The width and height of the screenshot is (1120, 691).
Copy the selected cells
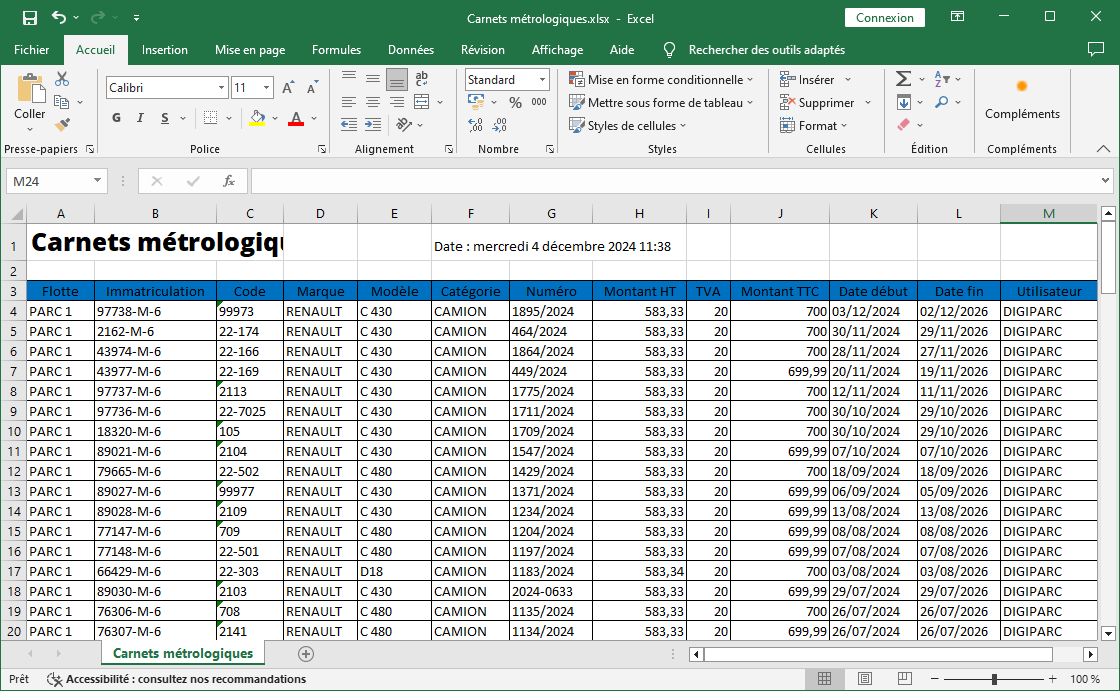coord(62,102)
